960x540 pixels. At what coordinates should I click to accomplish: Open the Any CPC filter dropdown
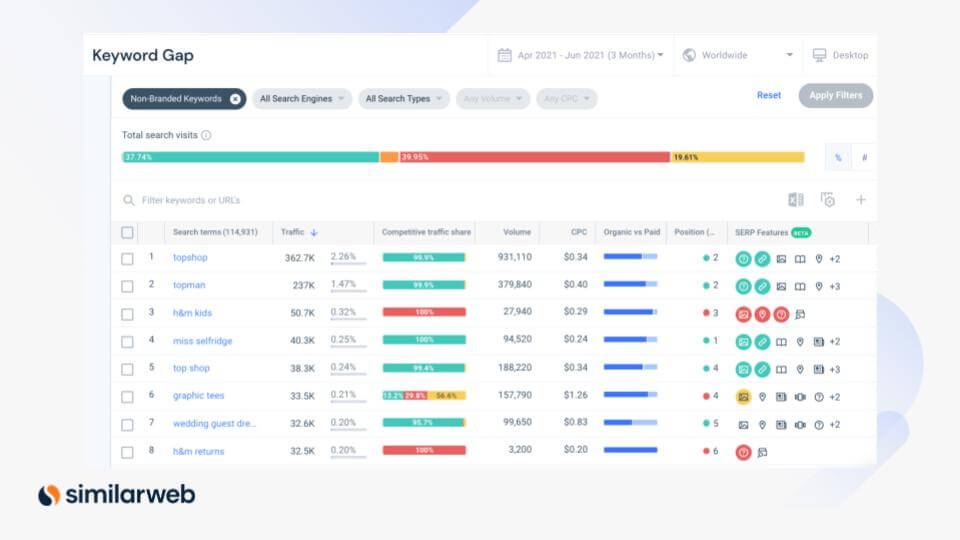567,99
